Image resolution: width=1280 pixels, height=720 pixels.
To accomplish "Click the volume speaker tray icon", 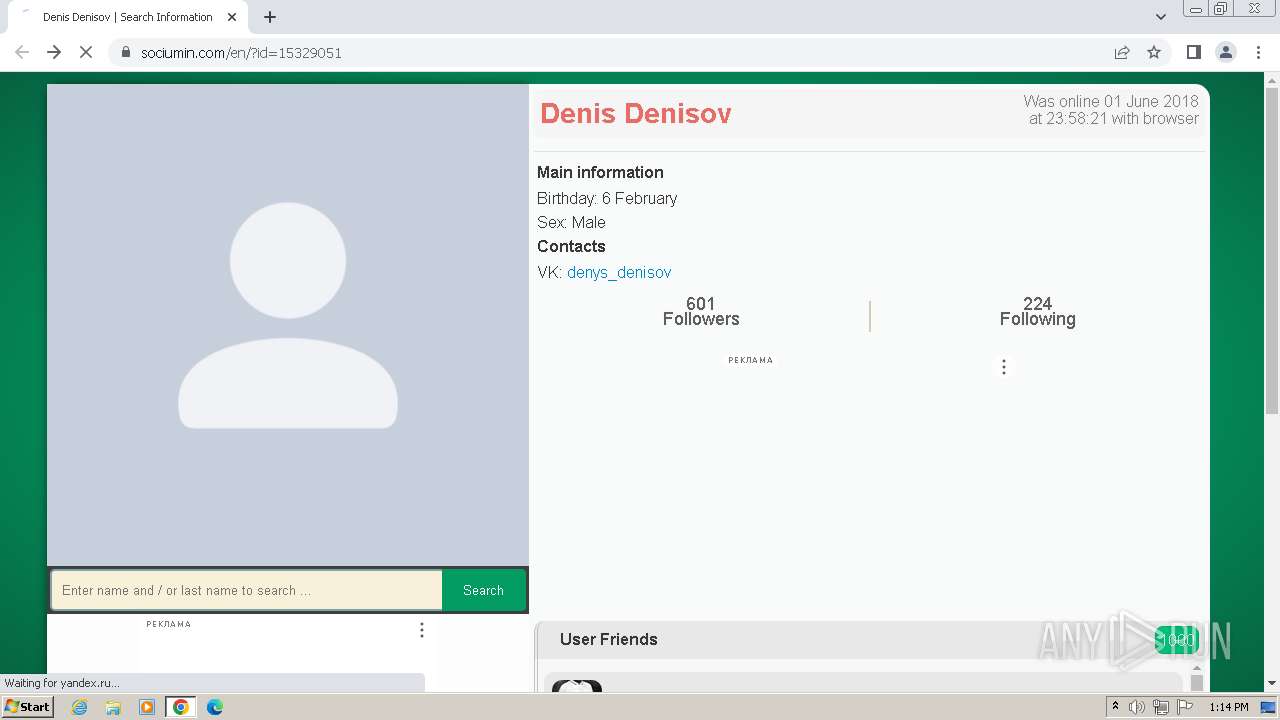I will (x=1137, y=707).
